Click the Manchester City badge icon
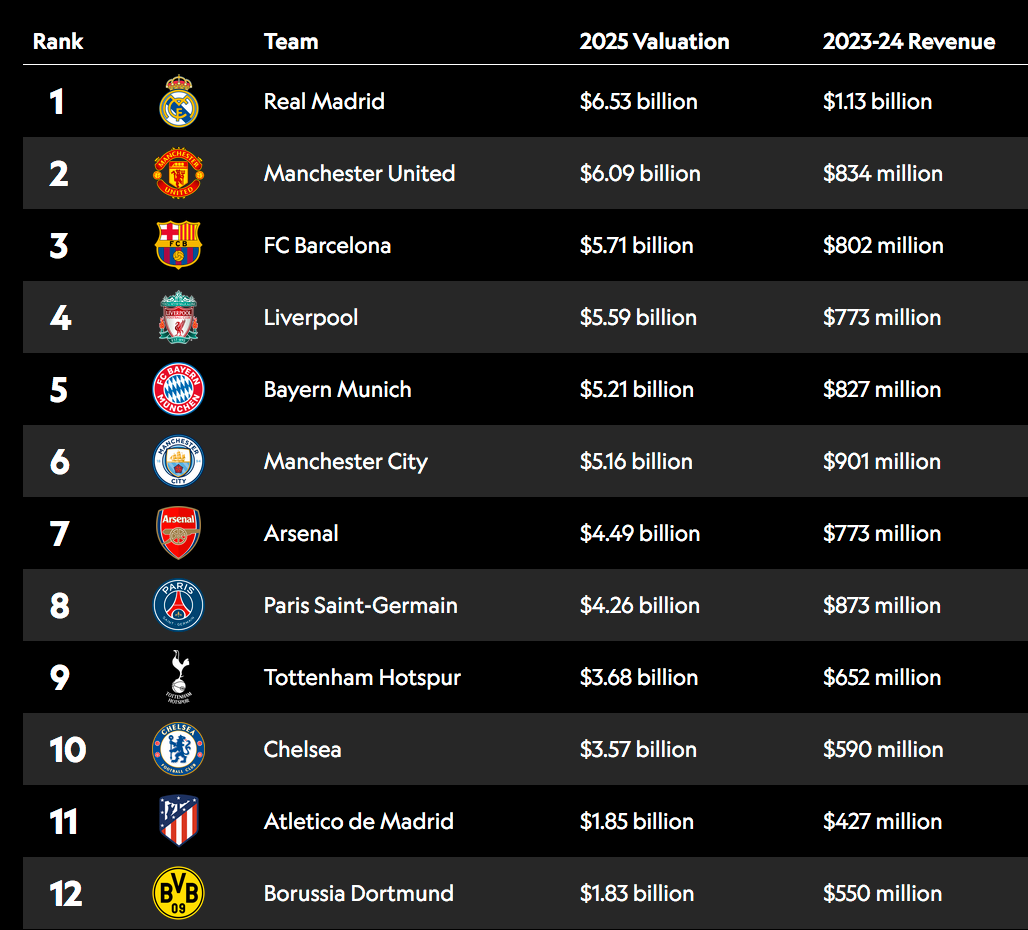1028x930 pixels. point(178,461)
